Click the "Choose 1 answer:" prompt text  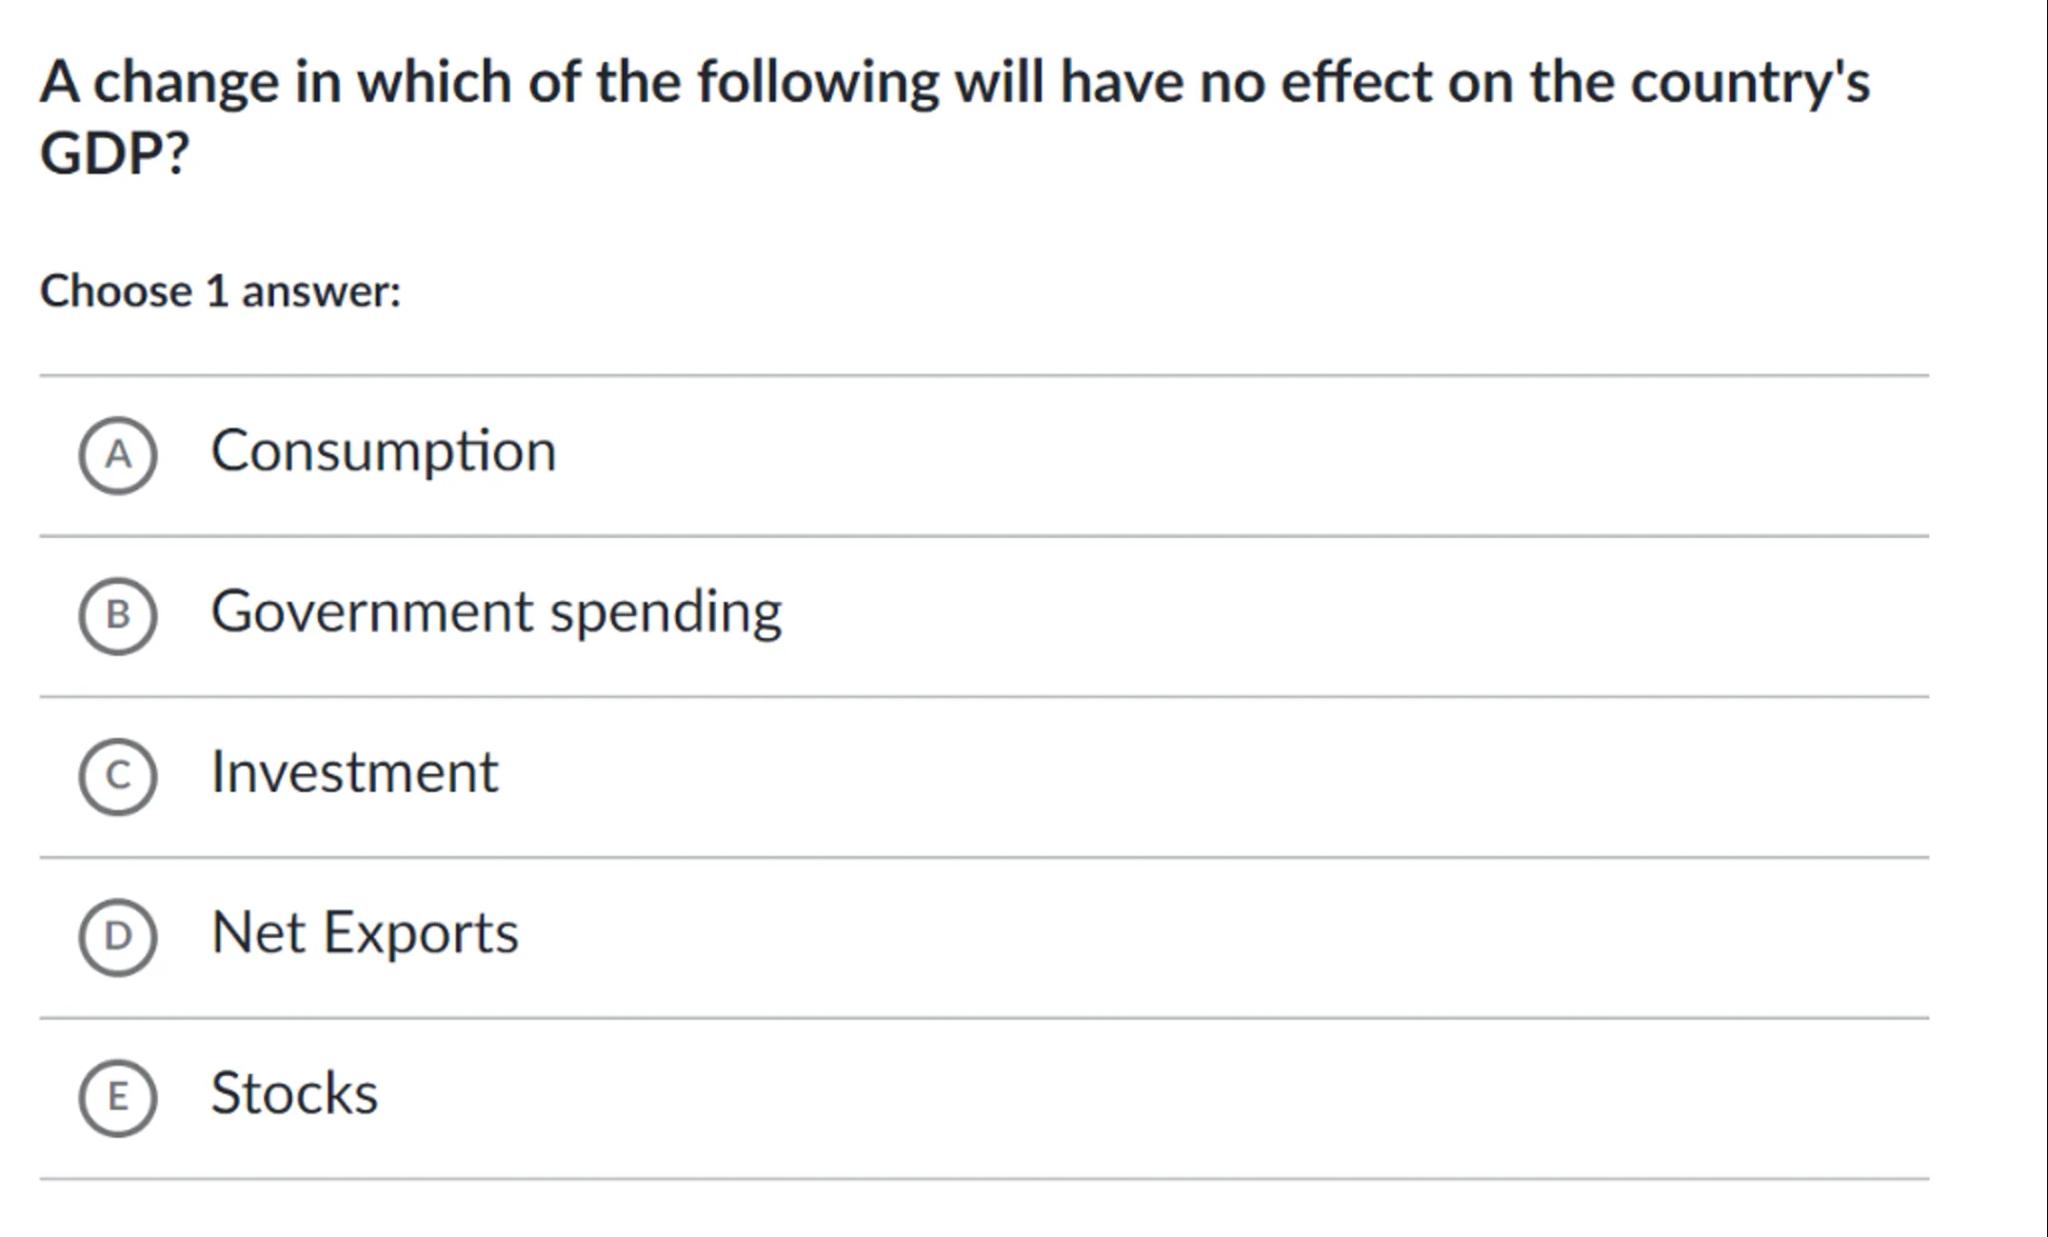220,291
